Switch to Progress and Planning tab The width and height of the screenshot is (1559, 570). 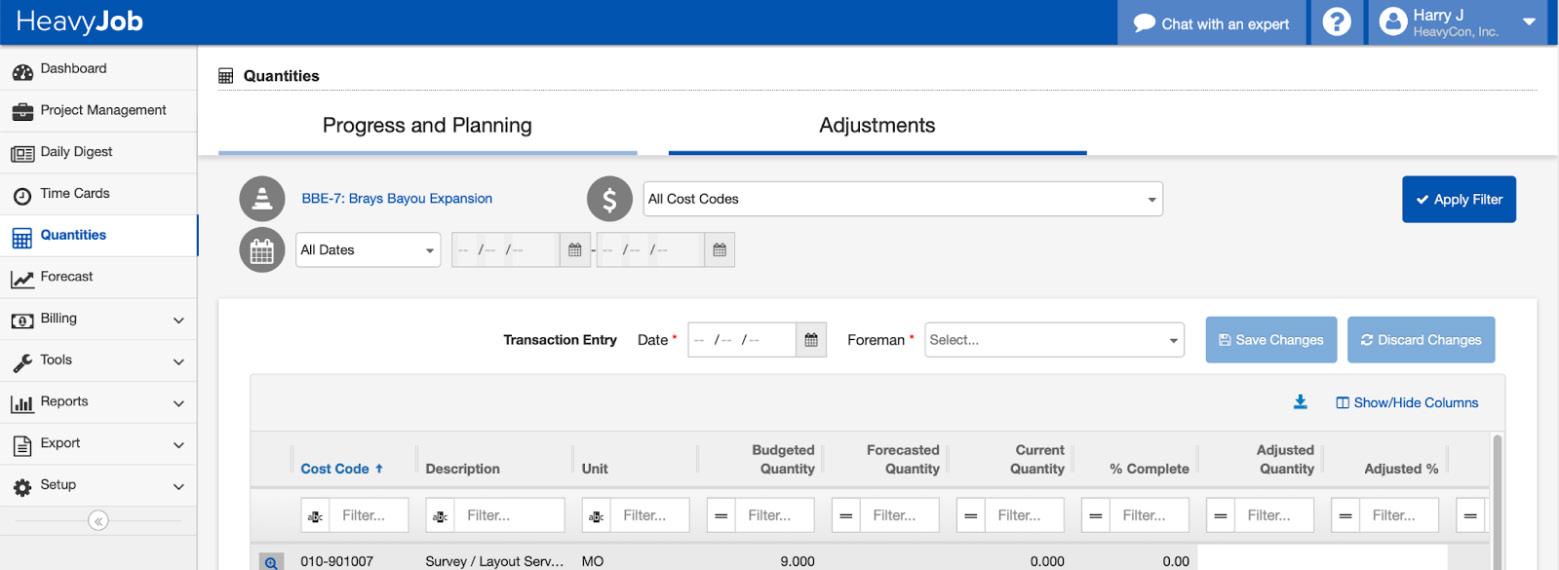pyautogui.click(x=427, y=126)
